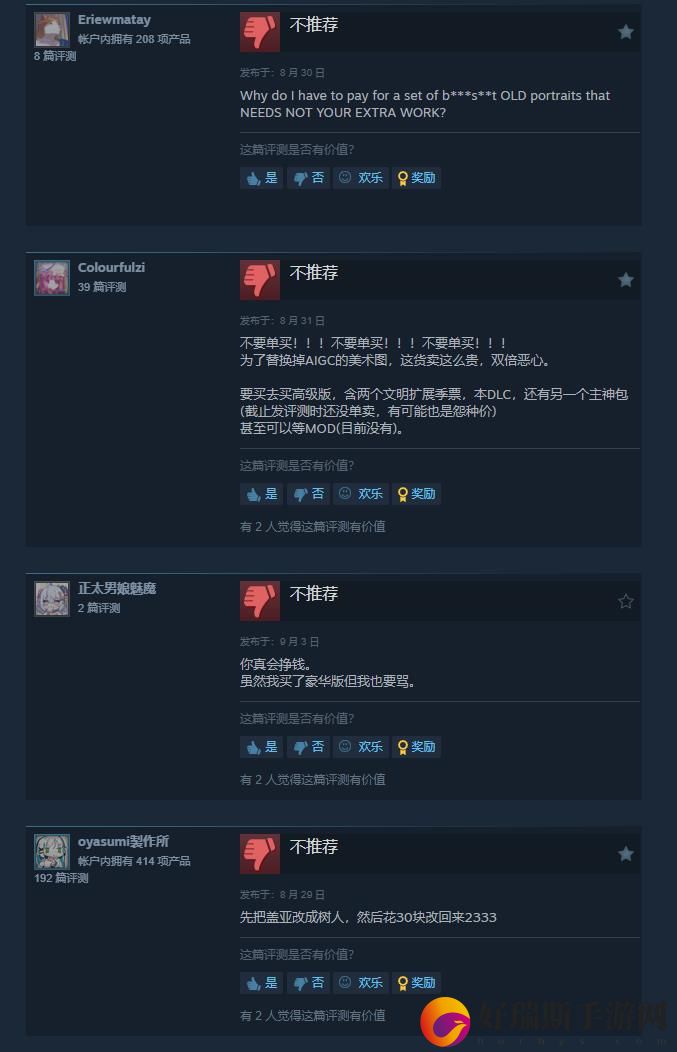Vote 否 (no) on Colourfulzi's review
The image size is (677, 1052).
tap(309, 494)
